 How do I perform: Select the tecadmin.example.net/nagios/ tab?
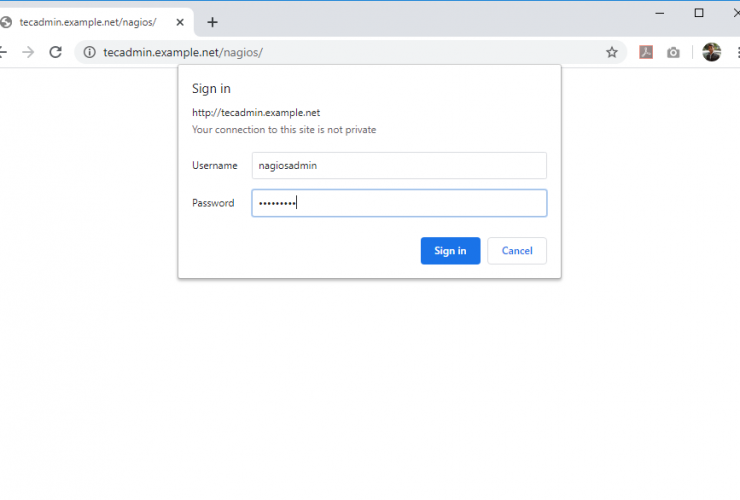90,22
